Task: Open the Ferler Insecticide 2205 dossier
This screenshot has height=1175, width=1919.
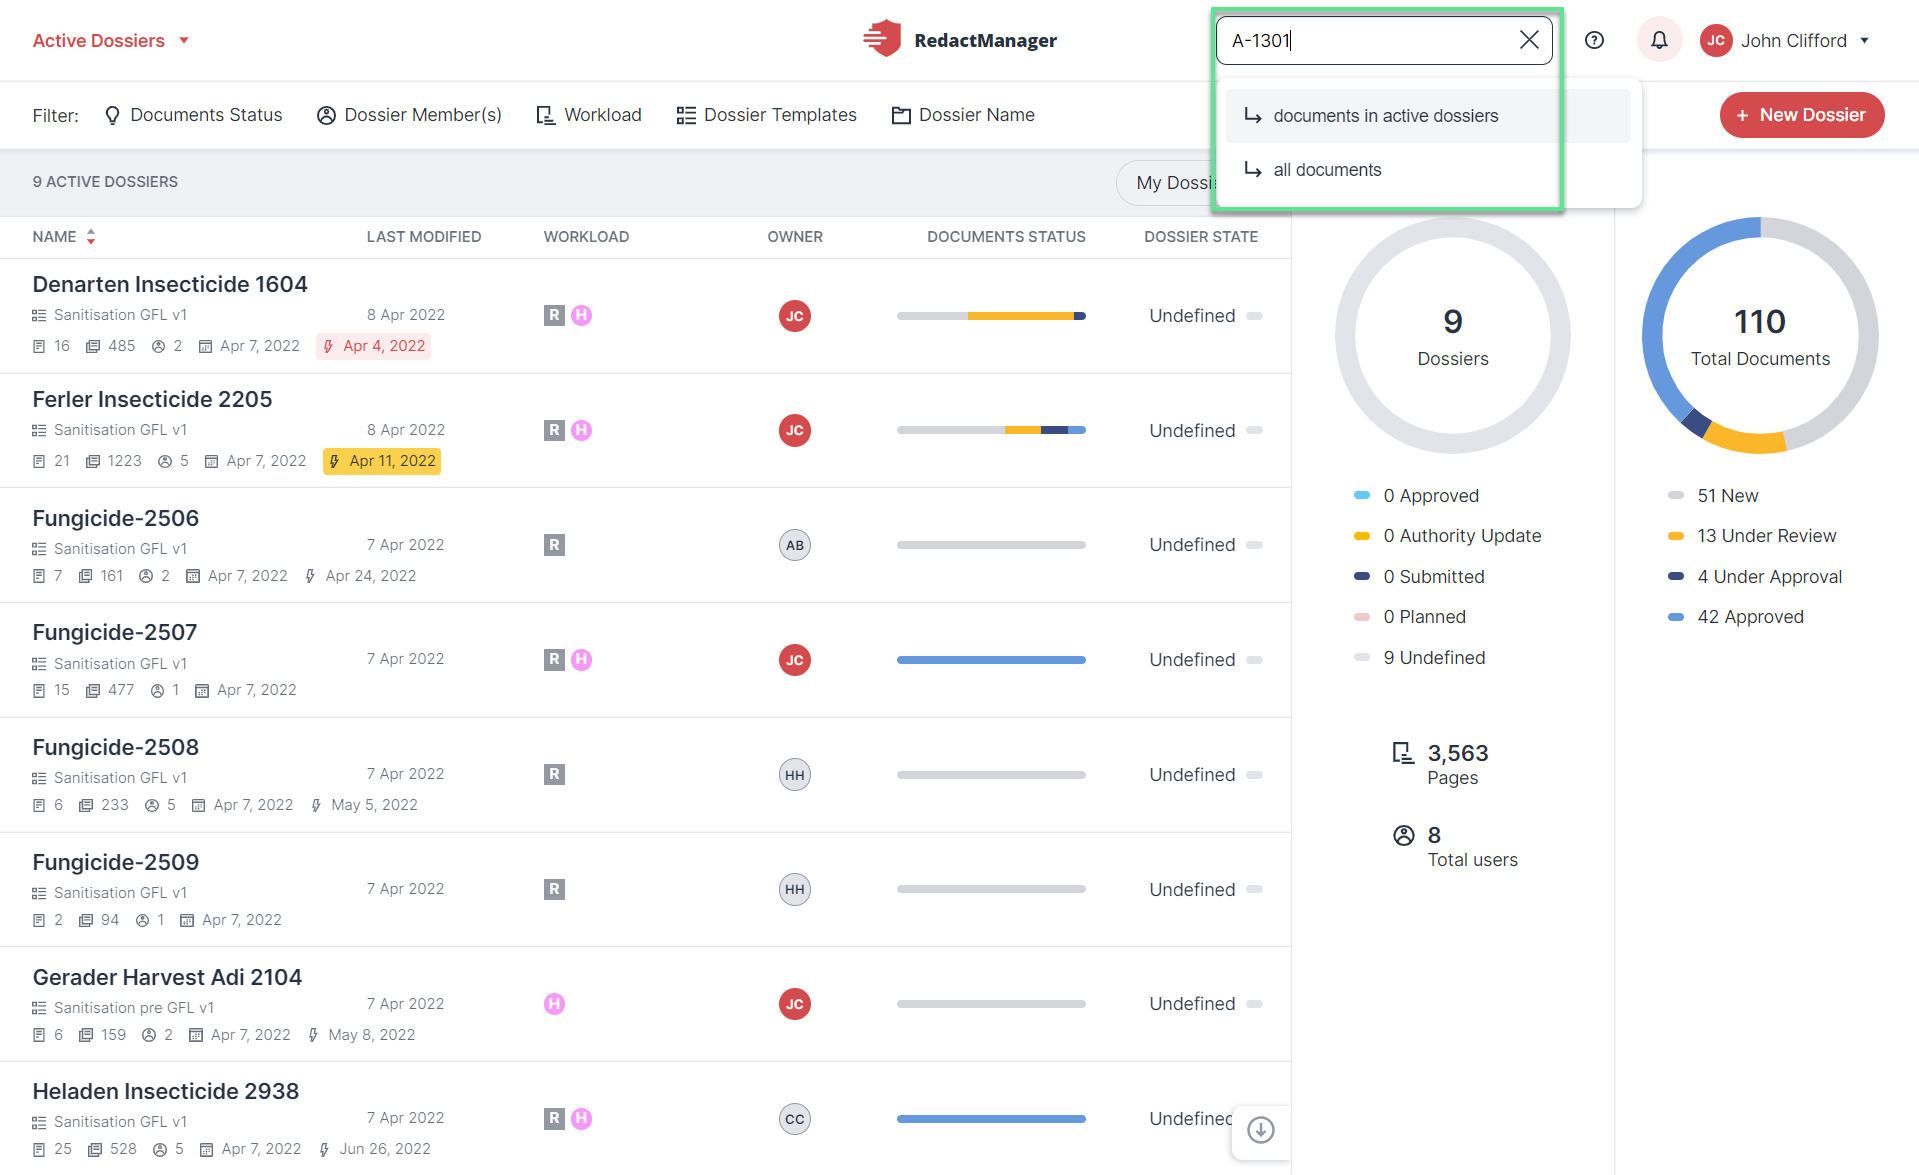Action: [152, 399]
